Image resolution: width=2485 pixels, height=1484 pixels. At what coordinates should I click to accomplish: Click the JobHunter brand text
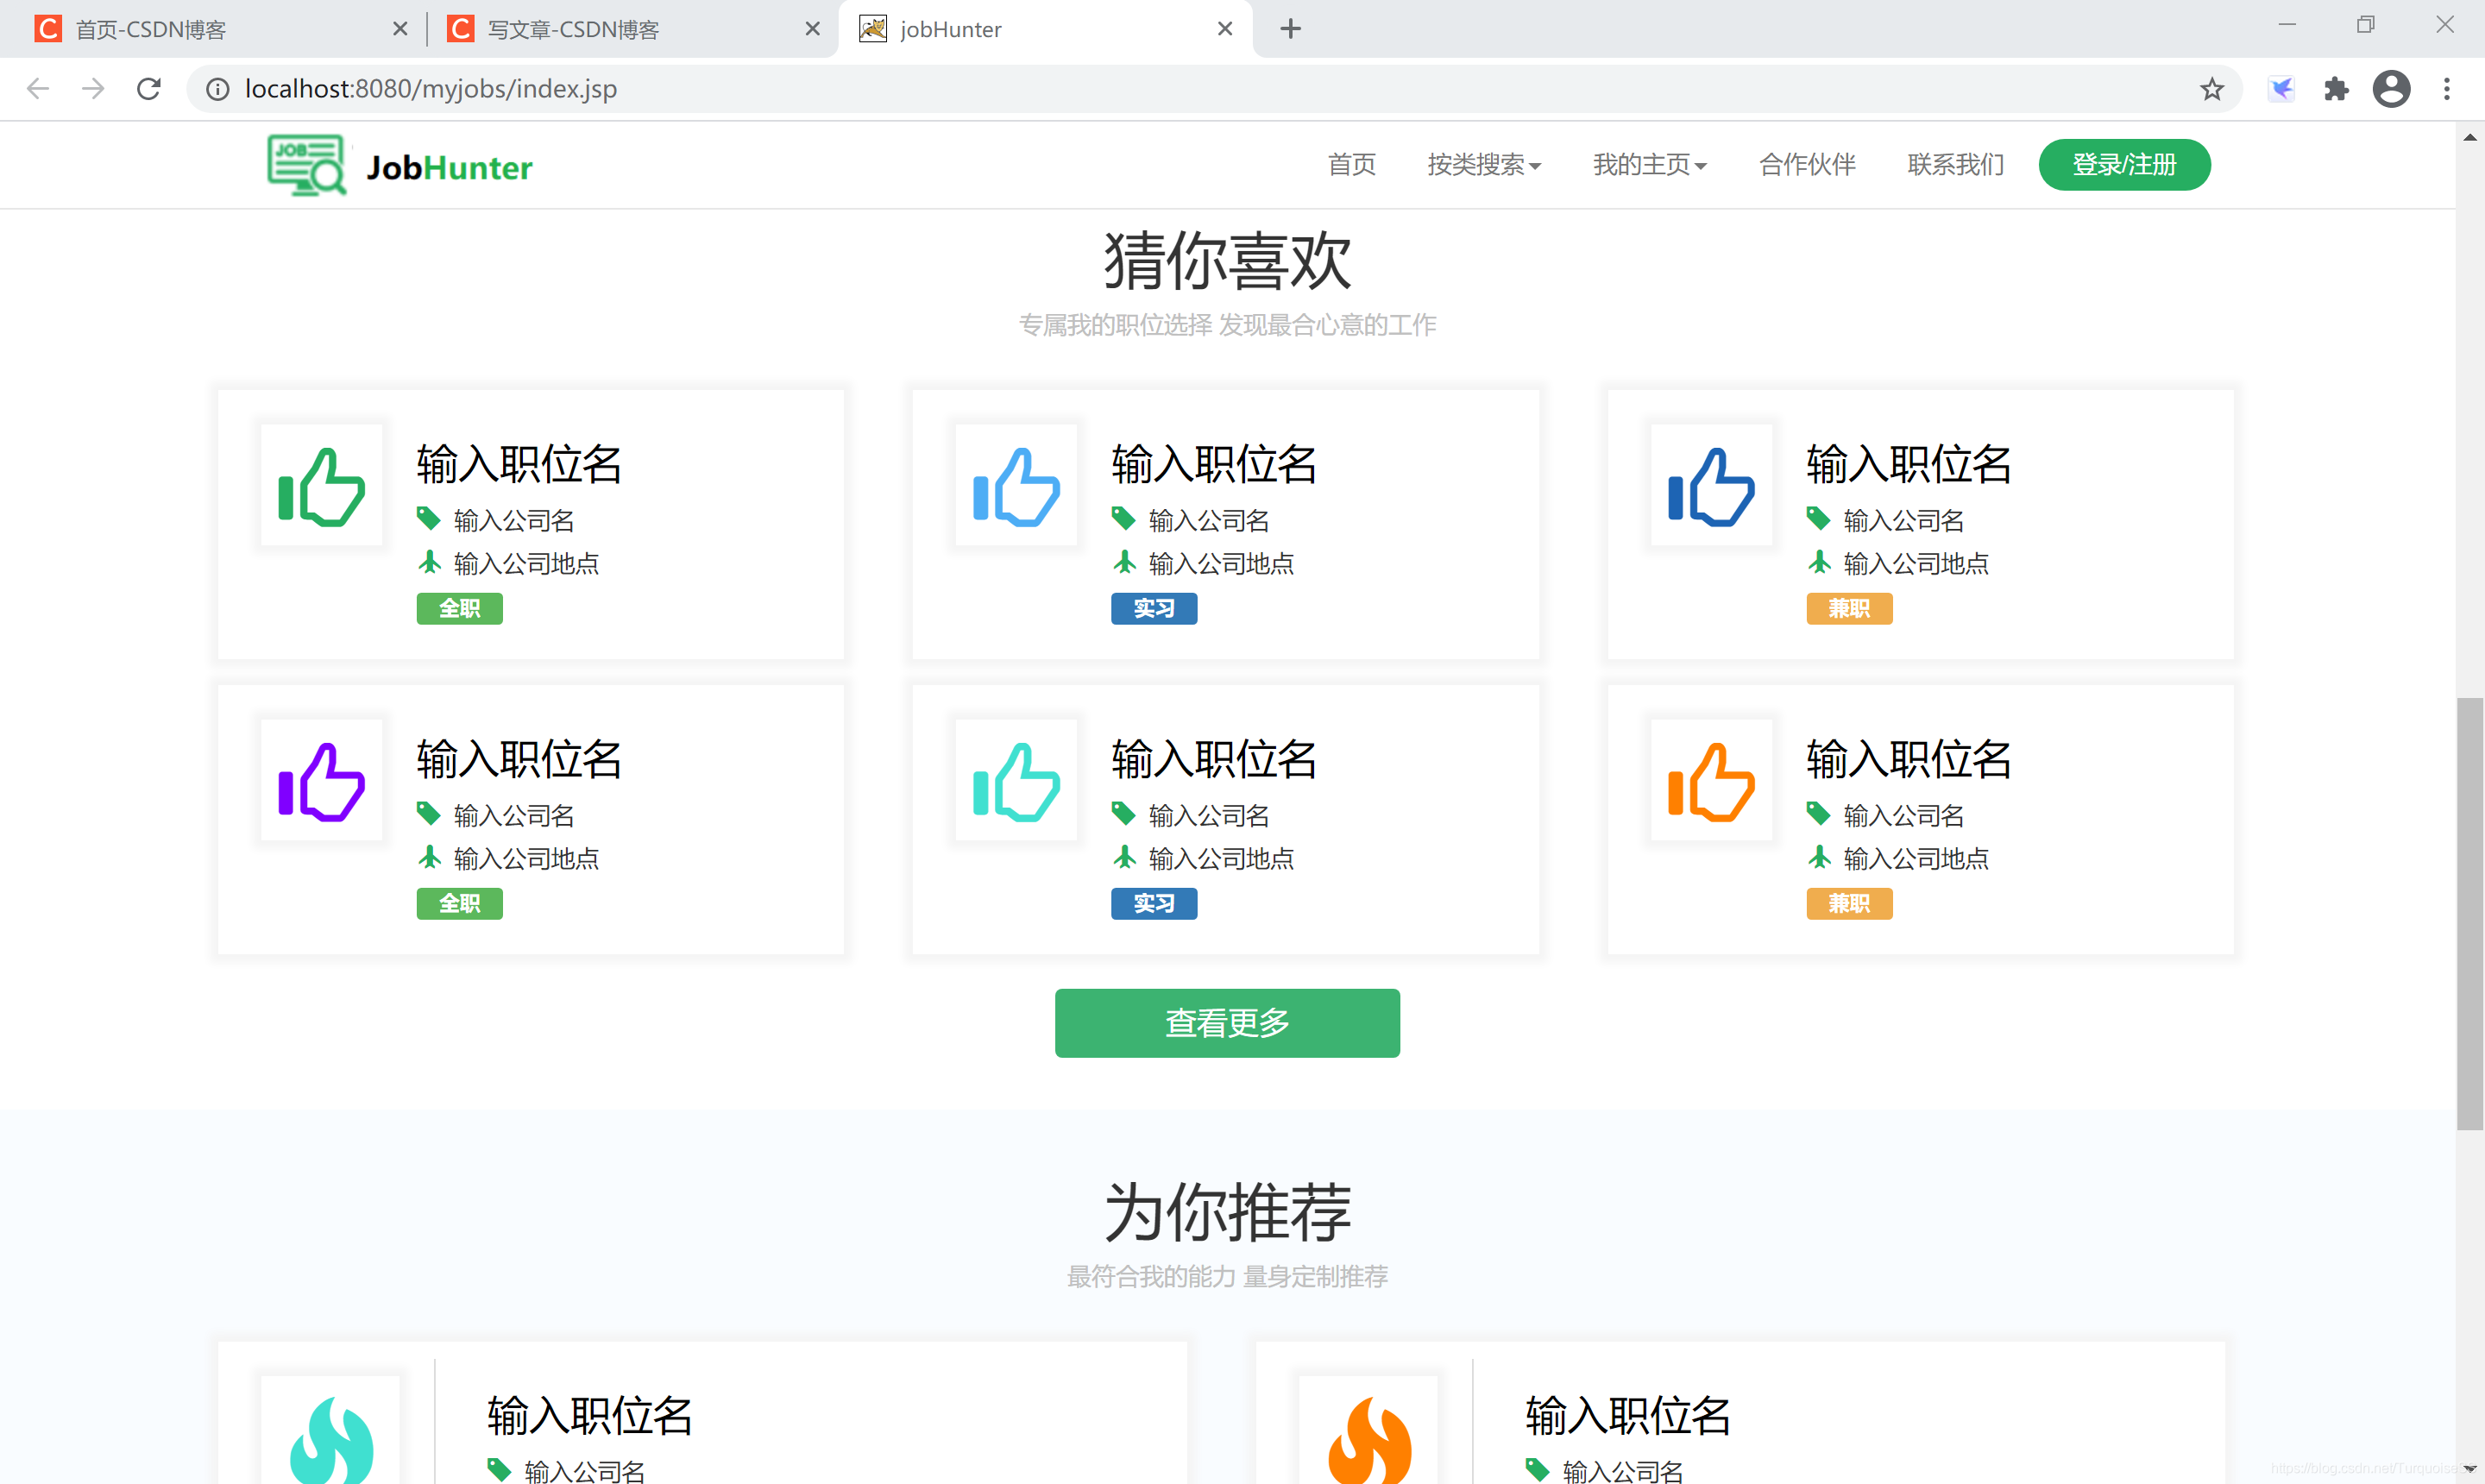click(x=449, y=167)
